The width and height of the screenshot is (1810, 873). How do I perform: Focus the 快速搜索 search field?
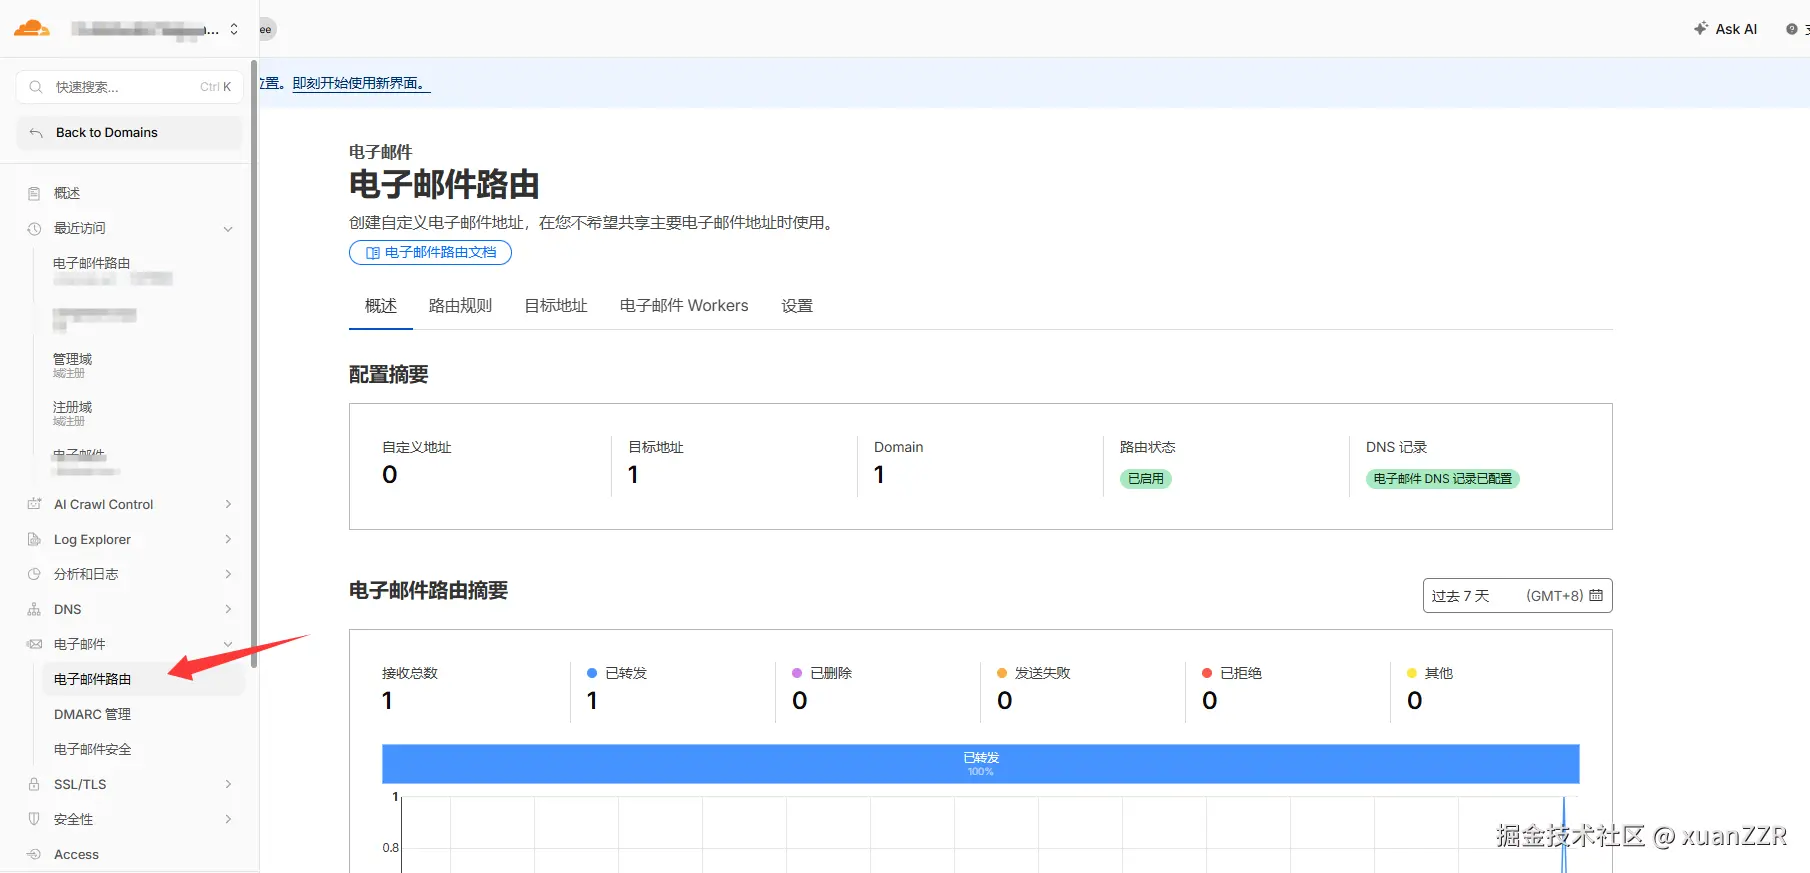(x=130, y=87)
